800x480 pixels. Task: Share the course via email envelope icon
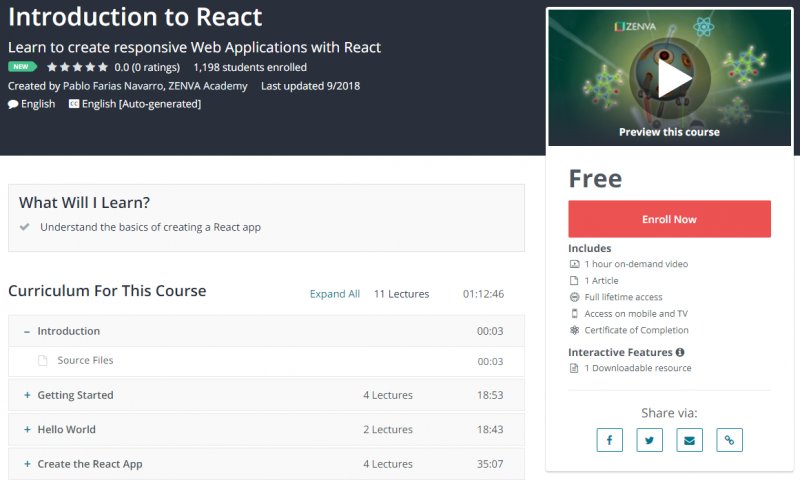(x=689, y=440)
